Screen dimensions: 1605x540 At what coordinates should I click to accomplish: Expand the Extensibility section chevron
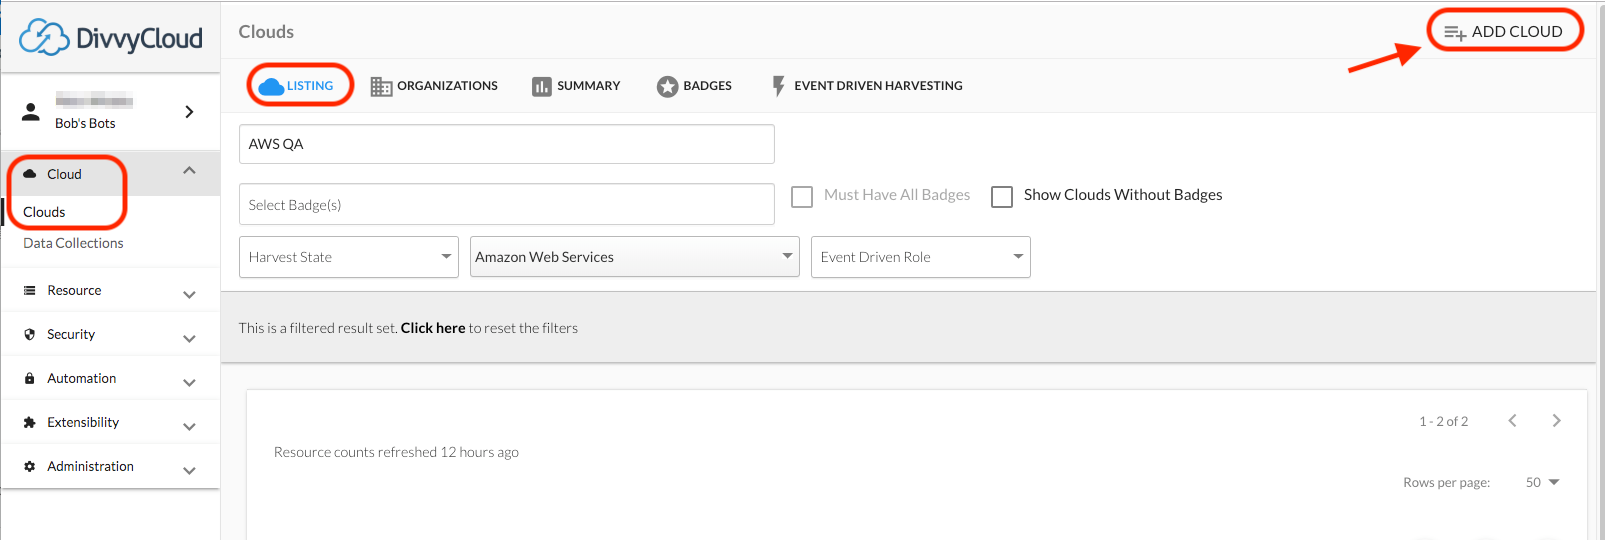click(x=189, y=426)
